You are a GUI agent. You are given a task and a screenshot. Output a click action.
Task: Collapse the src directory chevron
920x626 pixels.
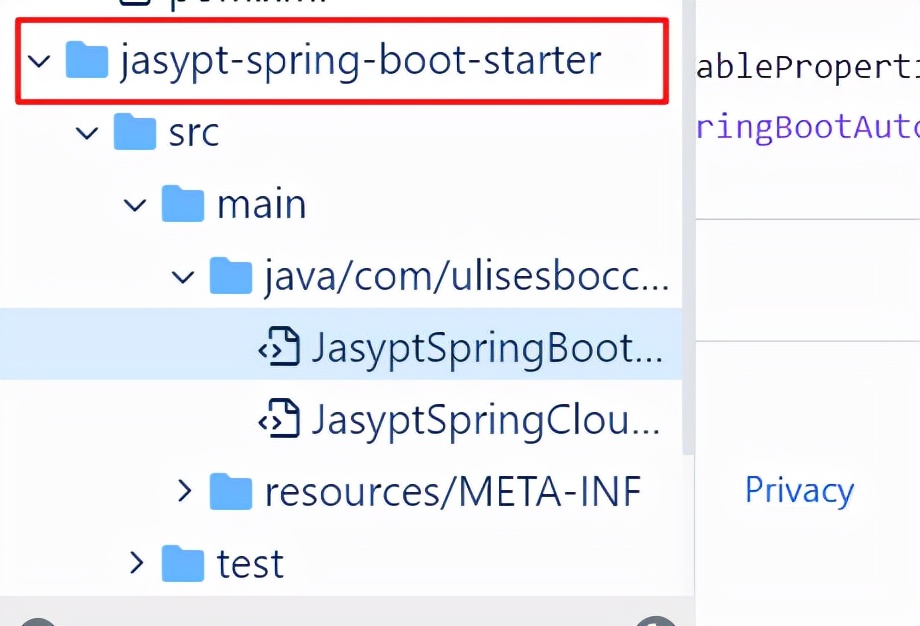tap(88, 132)
